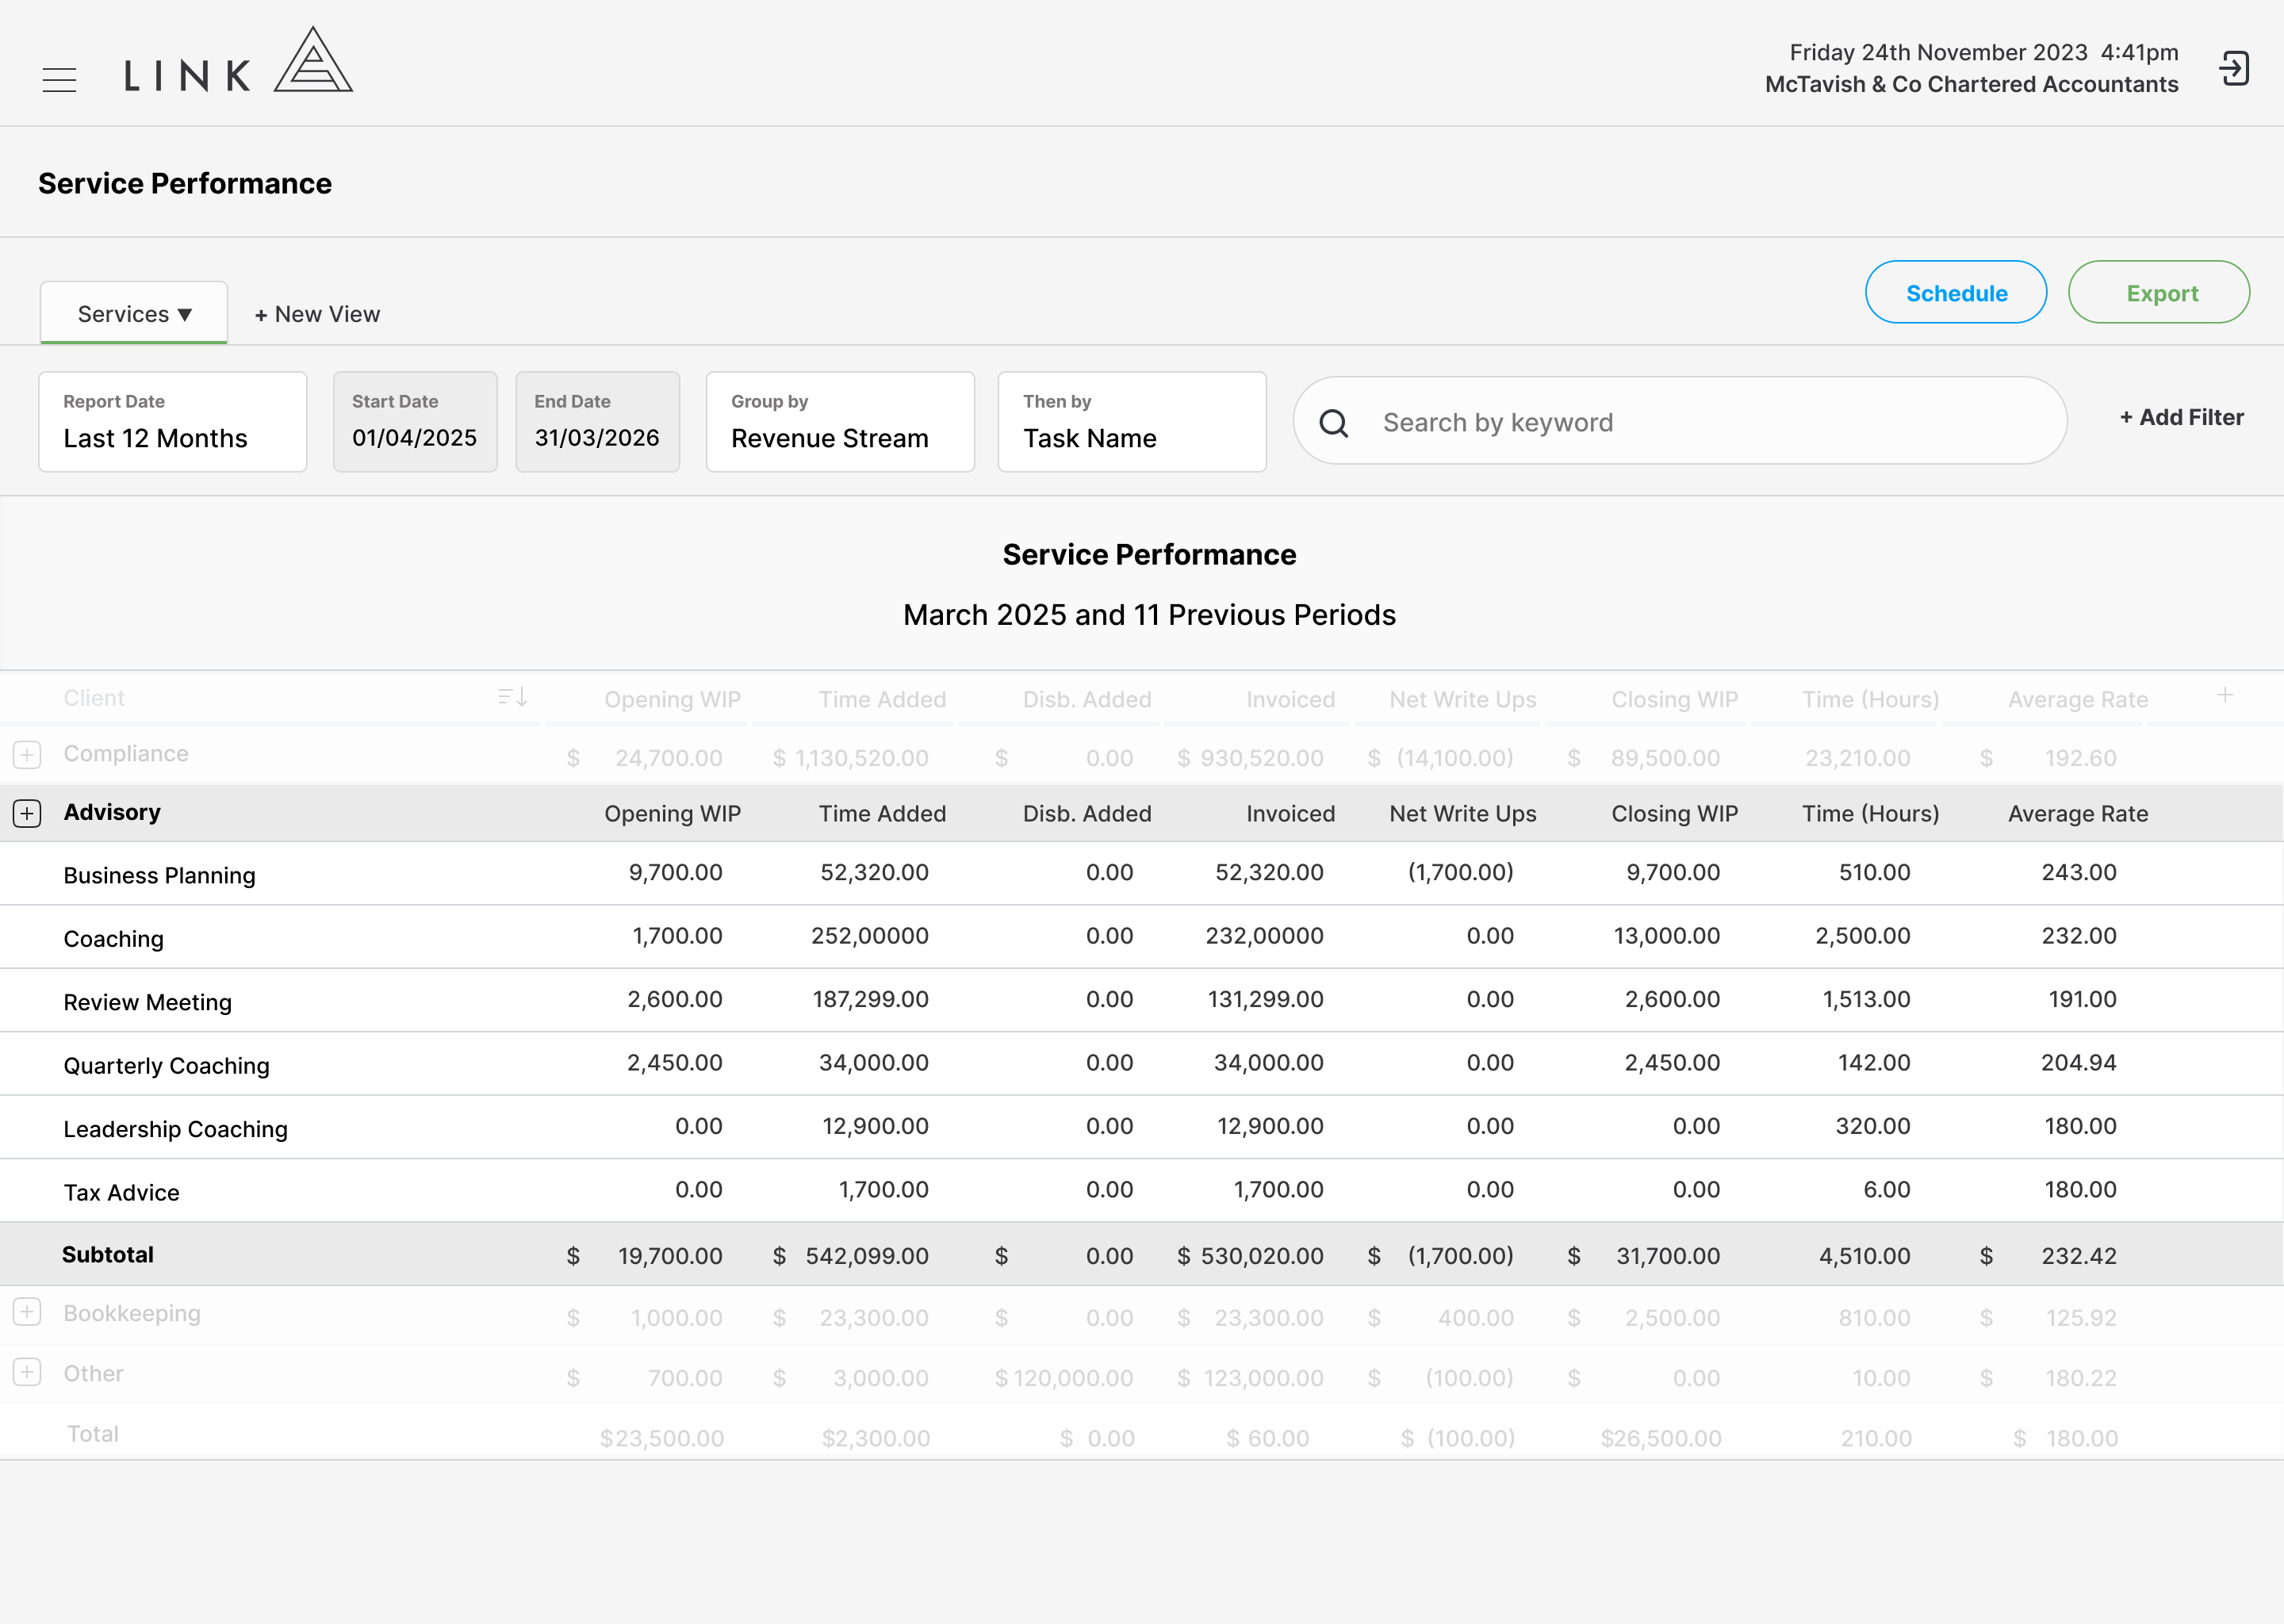Expand the Compliance row

click(27, 754)
